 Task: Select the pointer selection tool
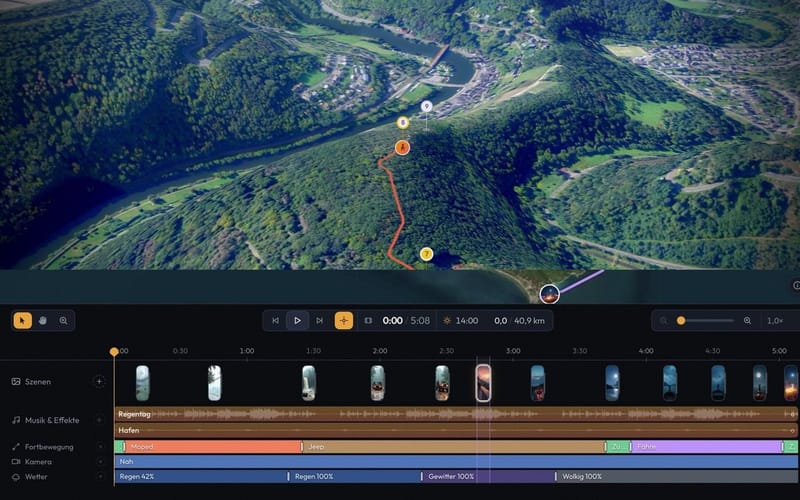coord(22,320)
